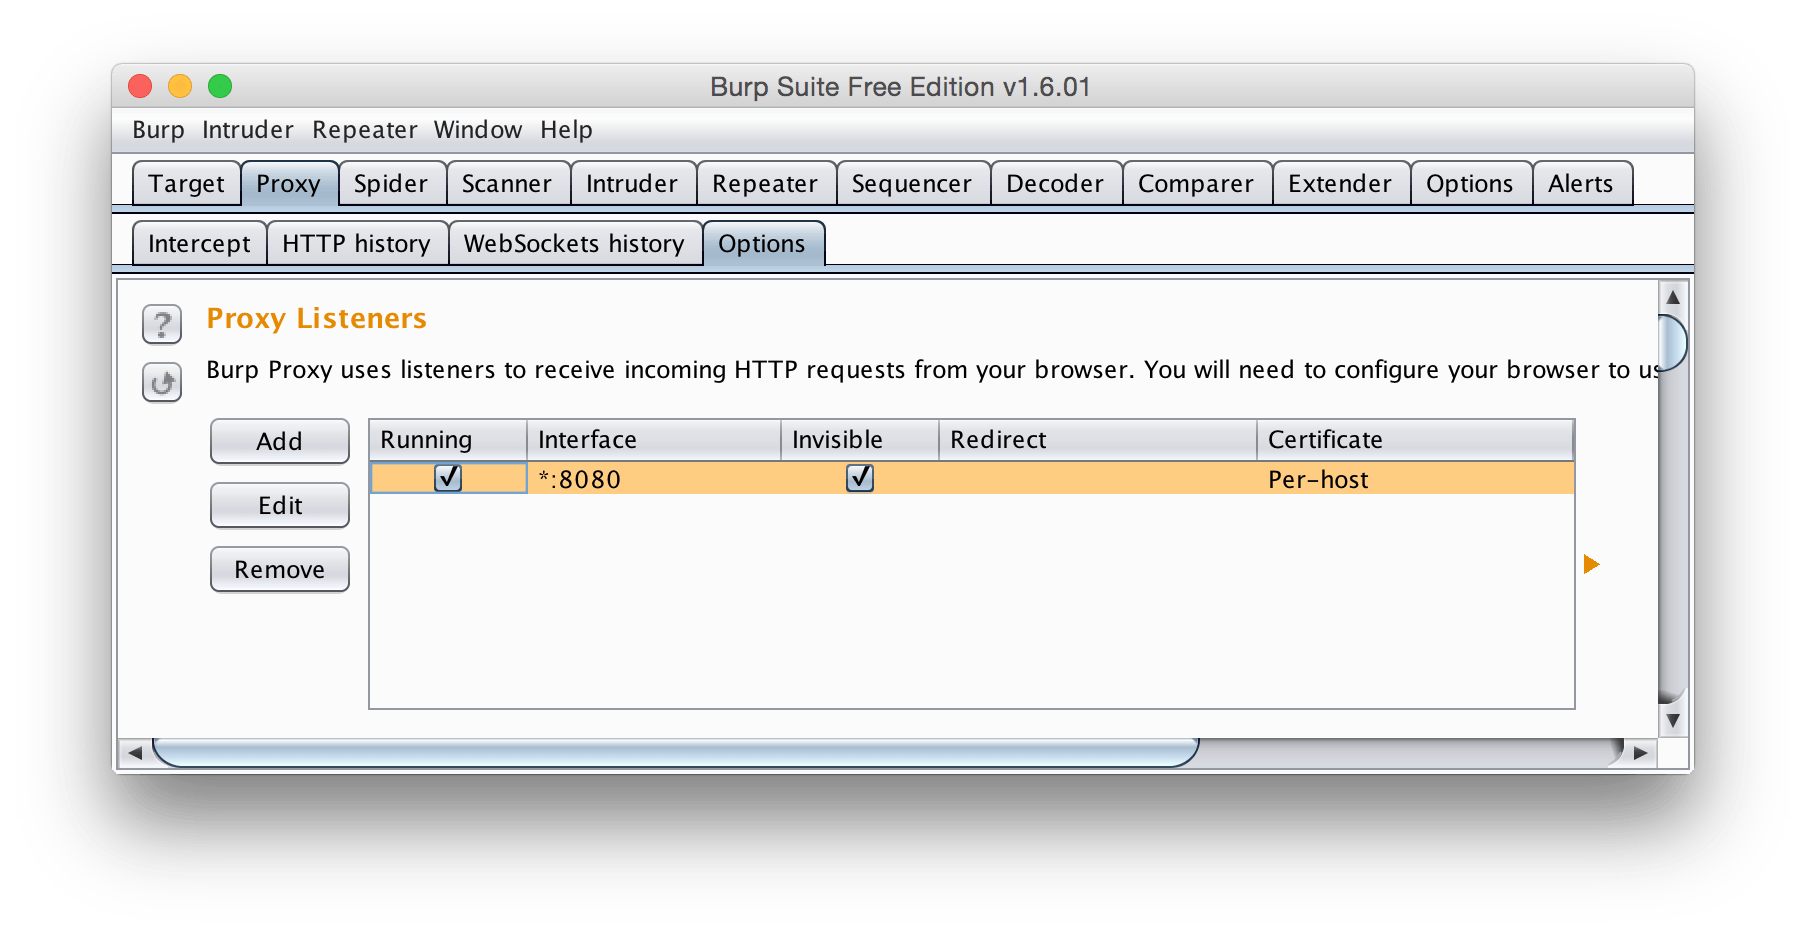Click the Proxy Listeners heading

(x=316, y=318)
